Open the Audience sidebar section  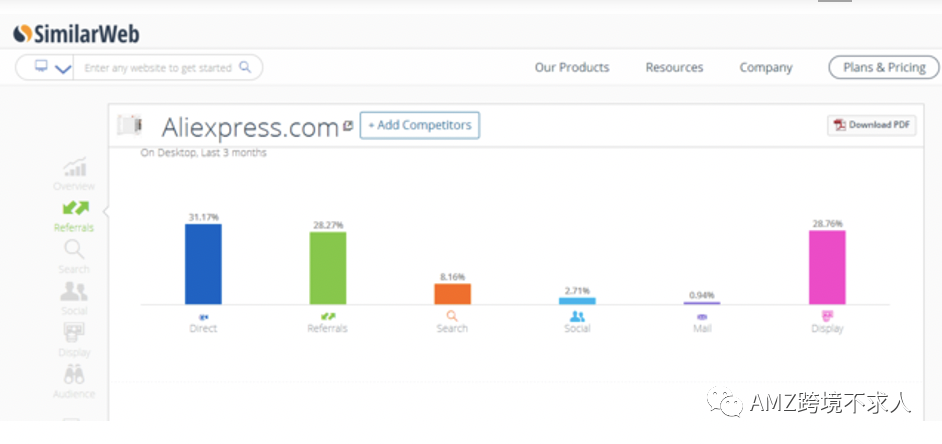[x=74, y=381]
